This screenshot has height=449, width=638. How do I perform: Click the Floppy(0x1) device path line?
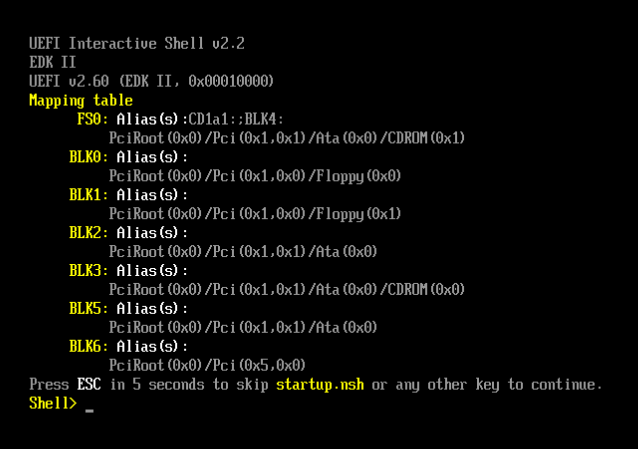255,214
